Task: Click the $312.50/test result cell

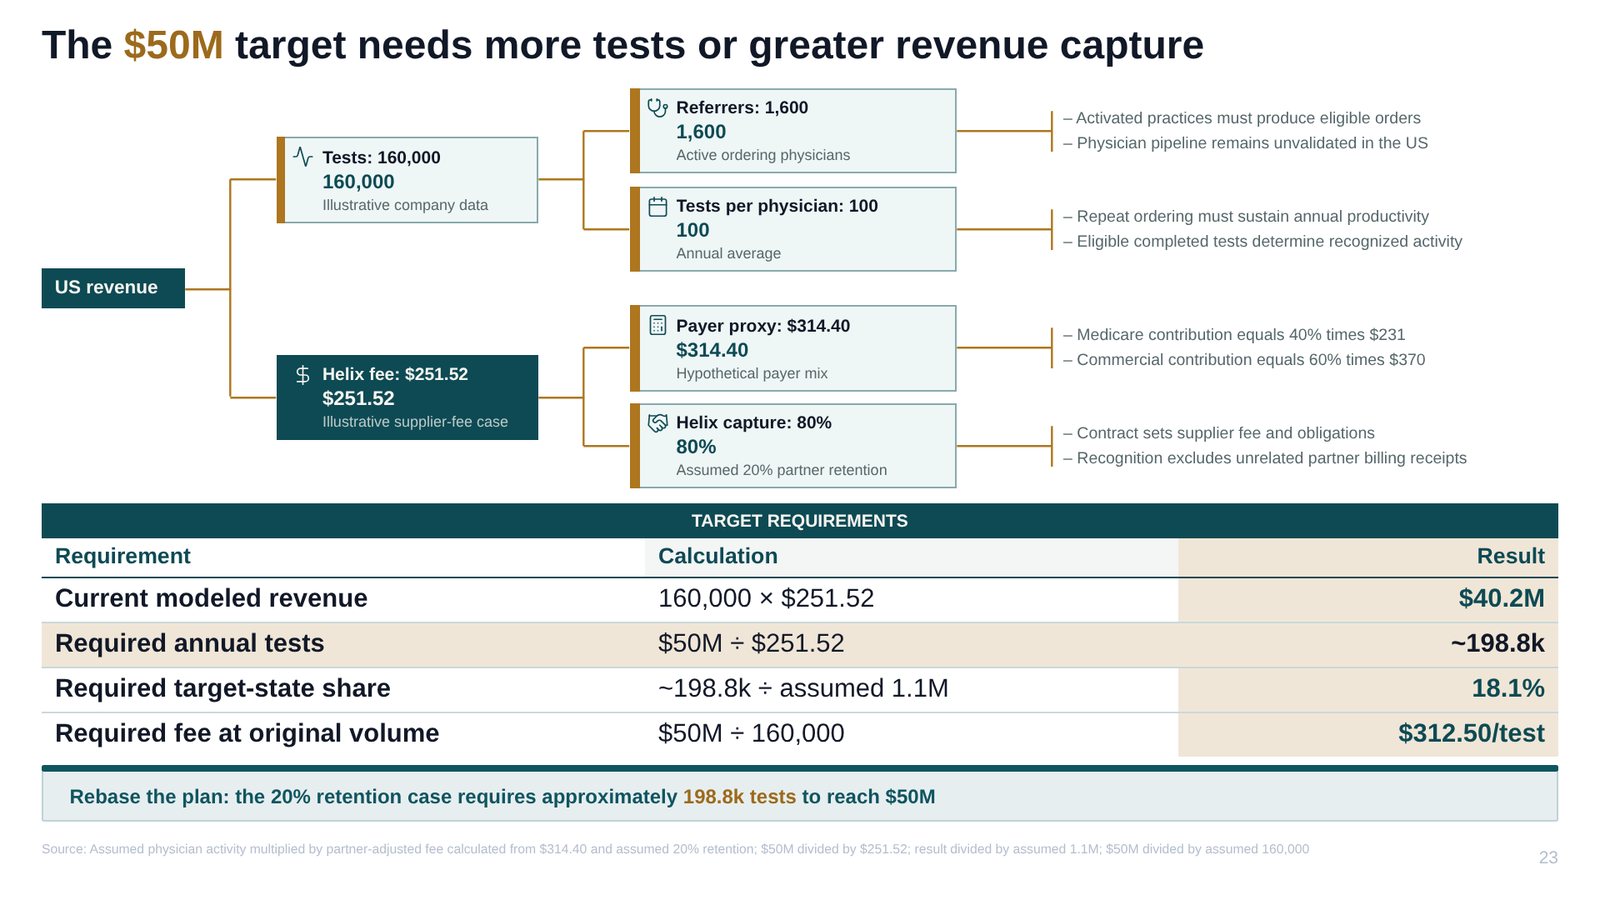Action: point(1368,734)
